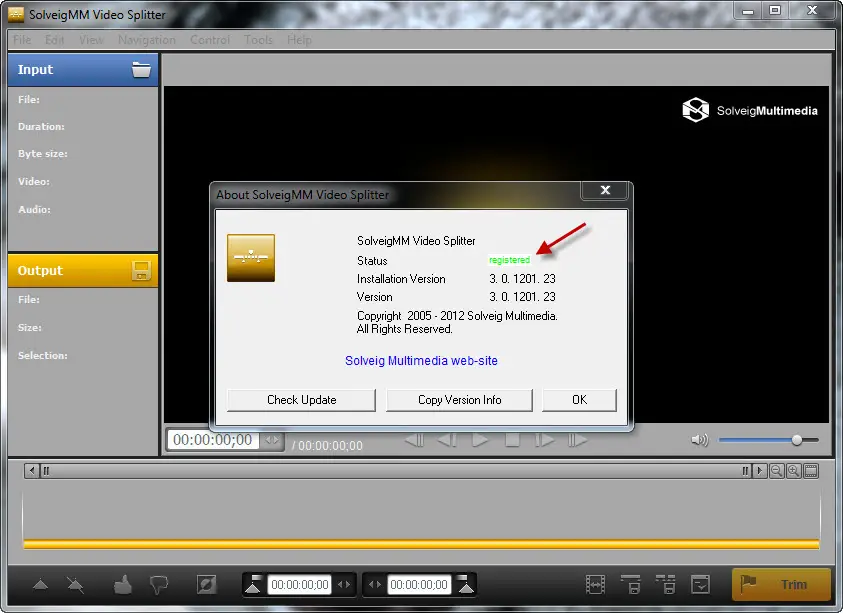
Task: Open the Edit menu
Action: pos(54,40)
